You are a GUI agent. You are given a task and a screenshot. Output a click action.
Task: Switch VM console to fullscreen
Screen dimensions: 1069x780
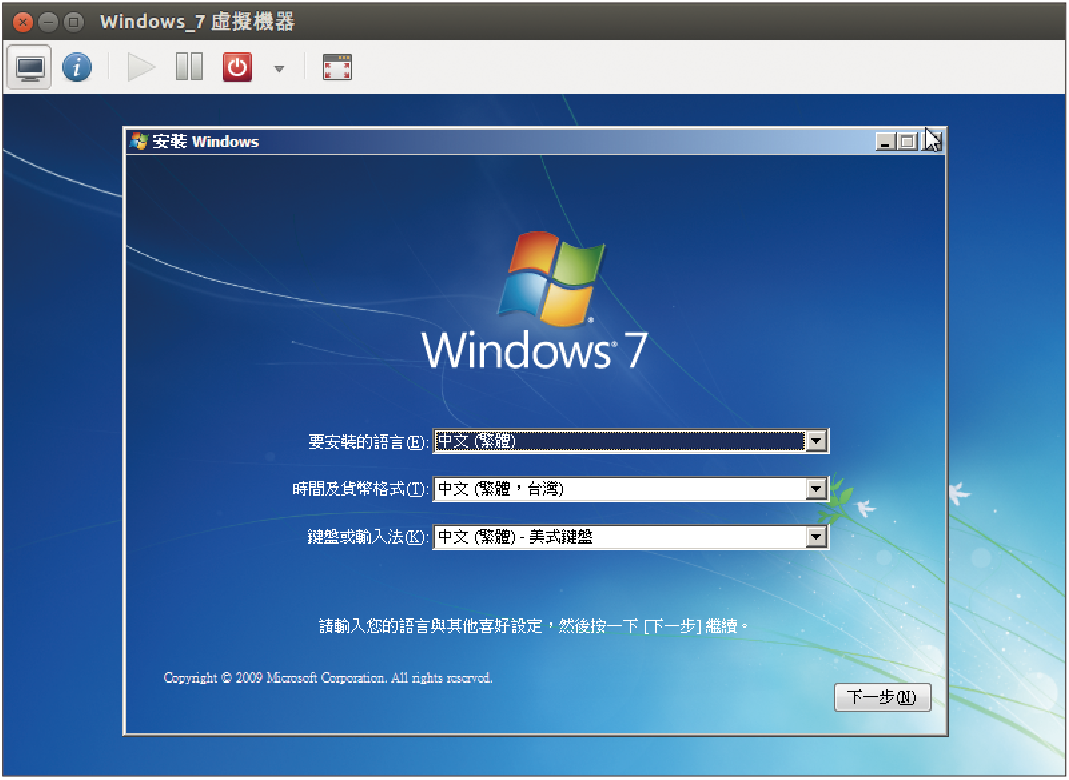click(x=337, y=68)
